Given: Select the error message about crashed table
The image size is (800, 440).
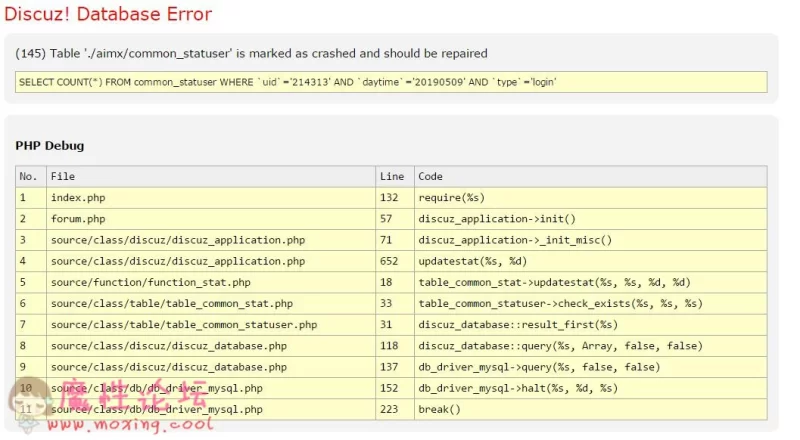Looking at the screenshot, I should pyautogui.click(x=251, y=53).
